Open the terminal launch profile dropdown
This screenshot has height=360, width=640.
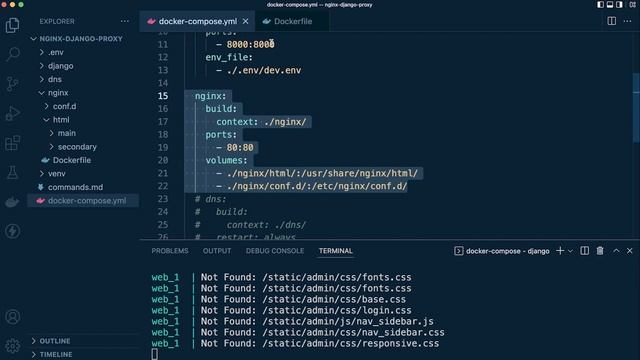click(570, 251)
